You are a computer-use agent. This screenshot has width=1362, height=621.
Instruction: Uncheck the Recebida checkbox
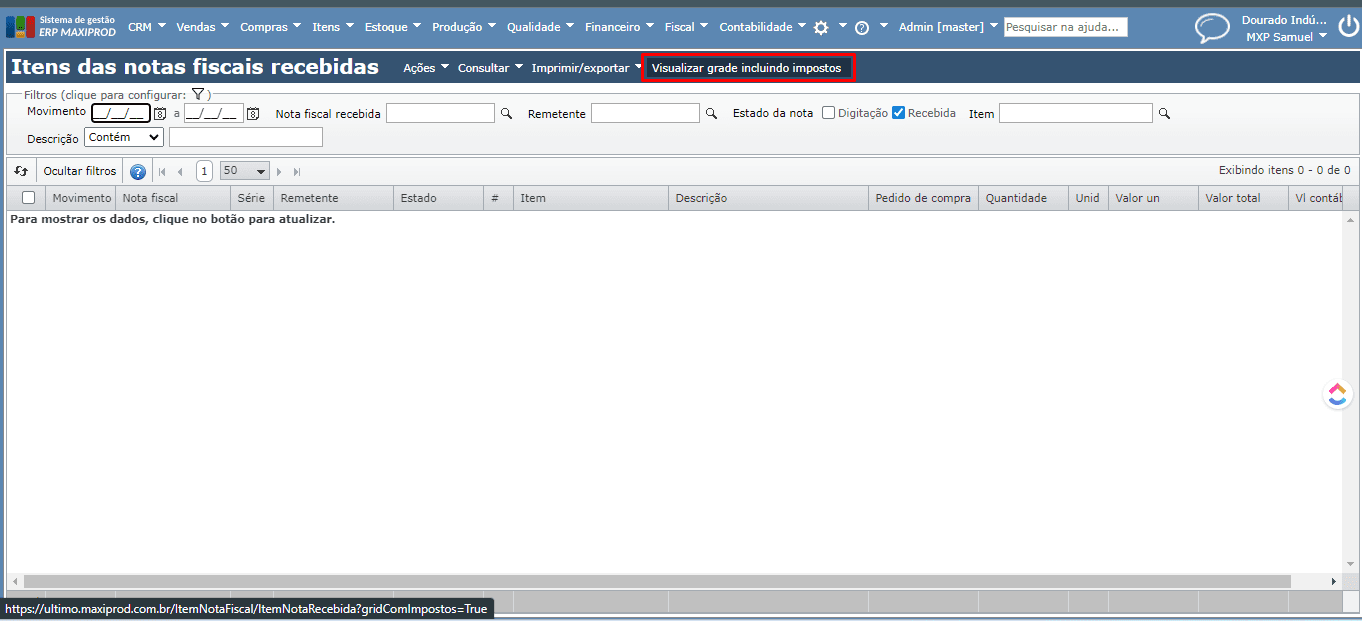[898, 113]
